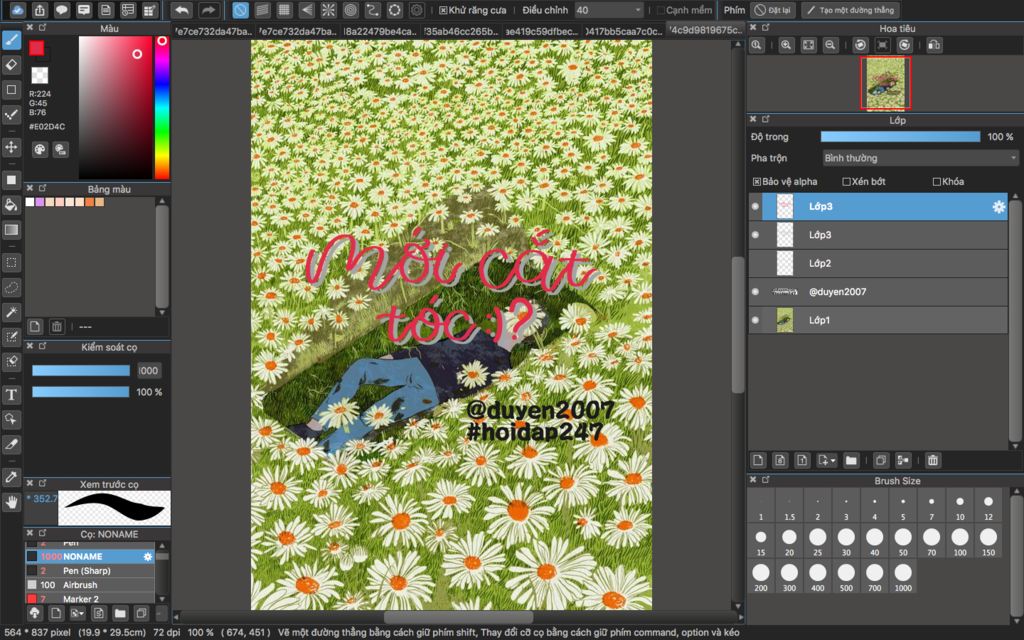The height and width of the screenshot is (640, 1024).
Task: Click the share/export icon in top toolbar
Action: click(40, 10)
